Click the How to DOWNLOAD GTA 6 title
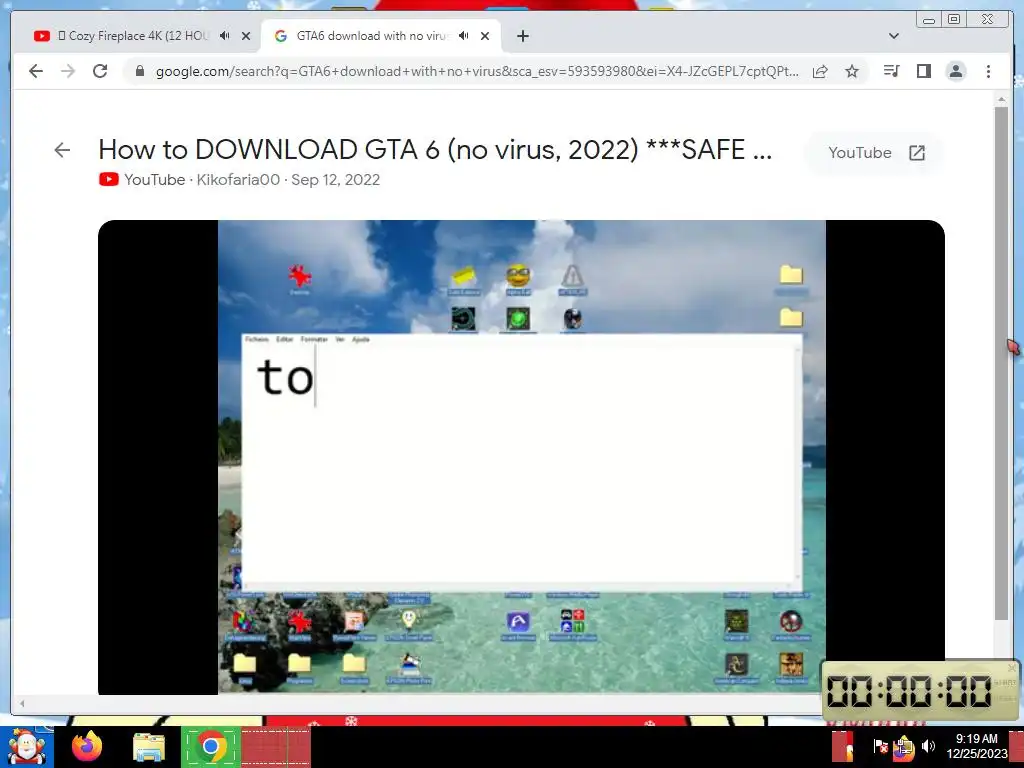Viewport: 1024px width, 768px height. click(x=435, y=150)
